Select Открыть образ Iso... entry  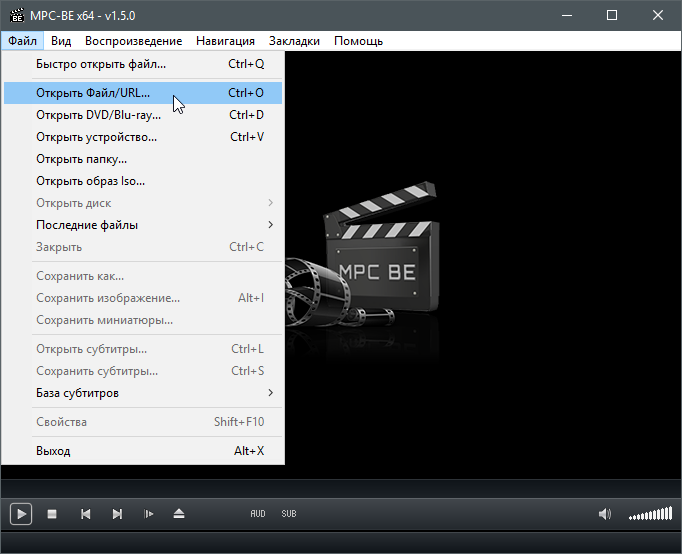point(143,181)
